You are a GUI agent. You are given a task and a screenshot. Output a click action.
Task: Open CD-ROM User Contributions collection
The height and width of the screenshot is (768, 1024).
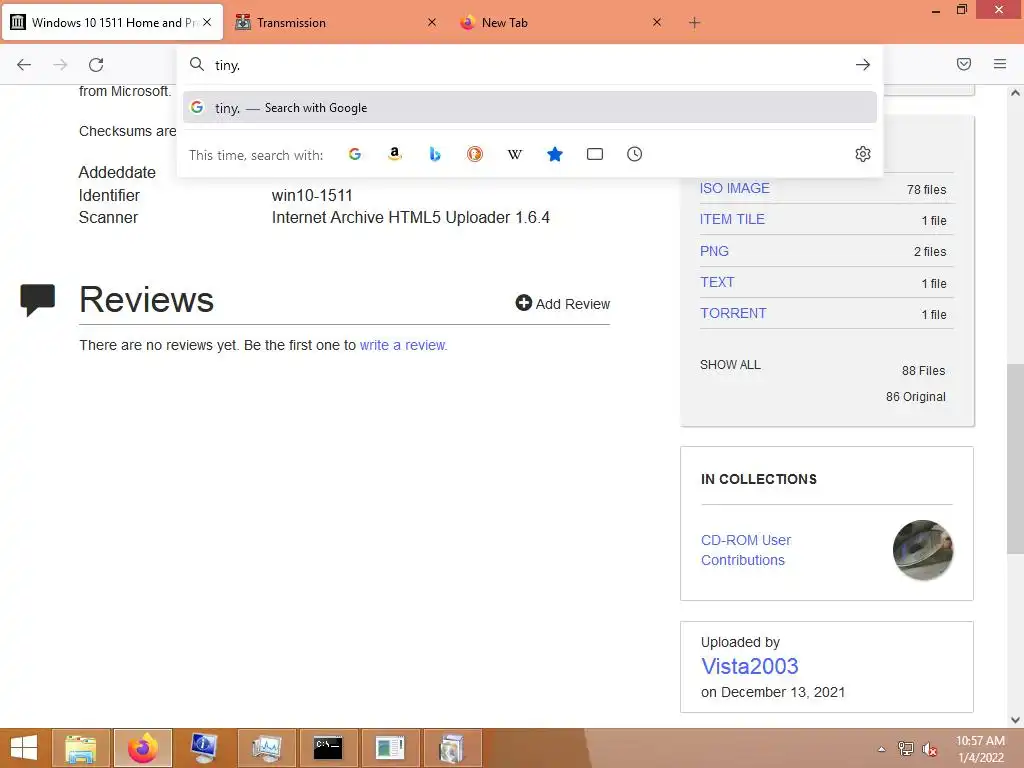[x=746, y=550]
